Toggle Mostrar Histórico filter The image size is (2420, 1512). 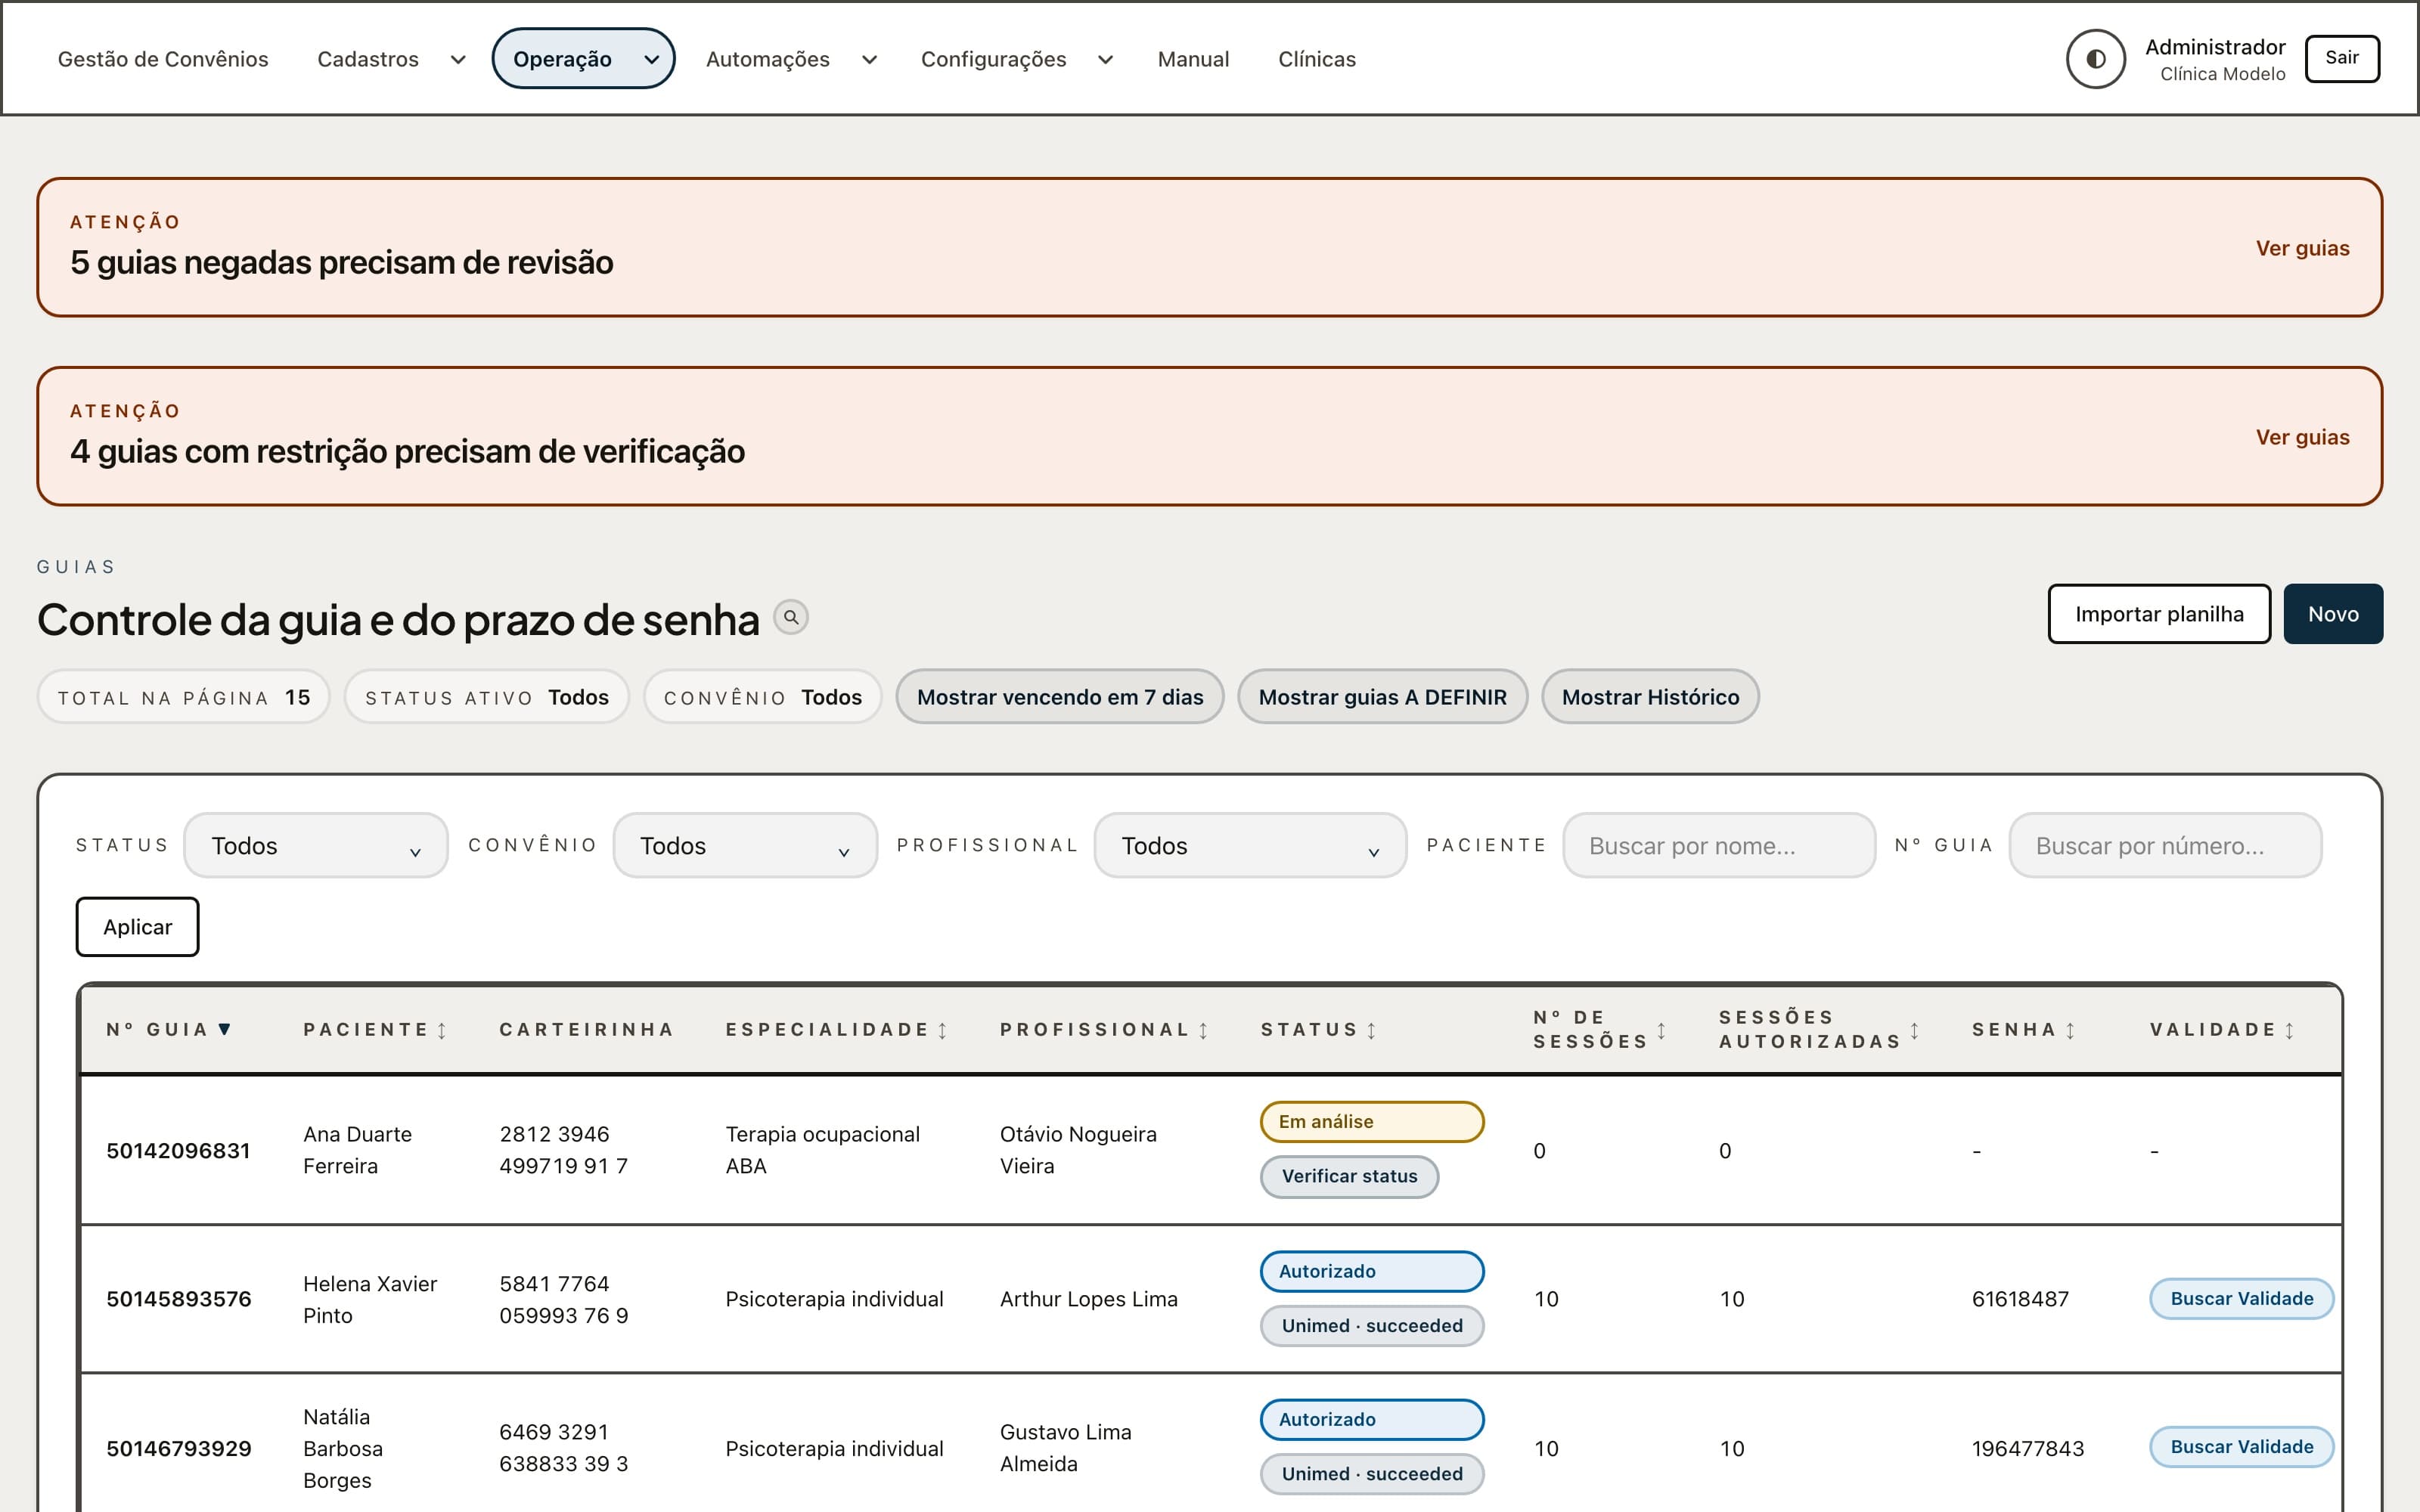1650,697
